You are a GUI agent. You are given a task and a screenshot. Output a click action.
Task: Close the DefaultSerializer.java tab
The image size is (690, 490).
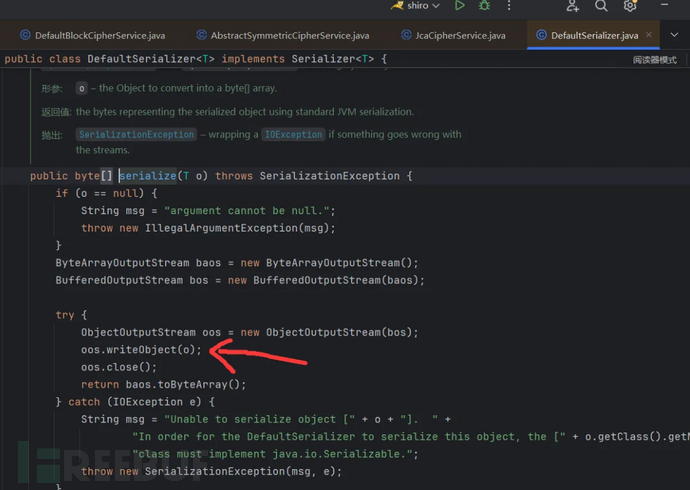[x=649, y=35]
